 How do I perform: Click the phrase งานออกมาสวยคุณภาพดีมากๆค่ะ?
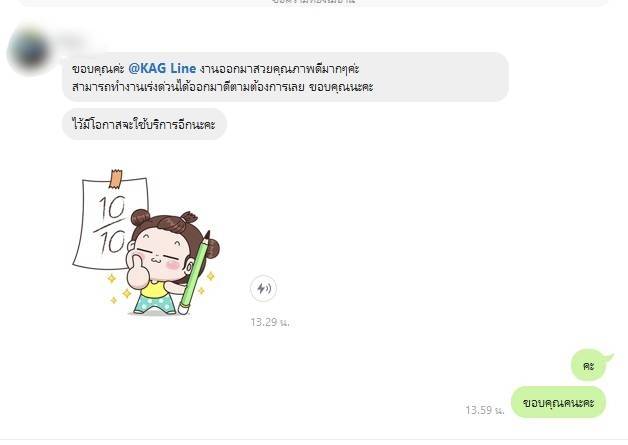(280, 69)
